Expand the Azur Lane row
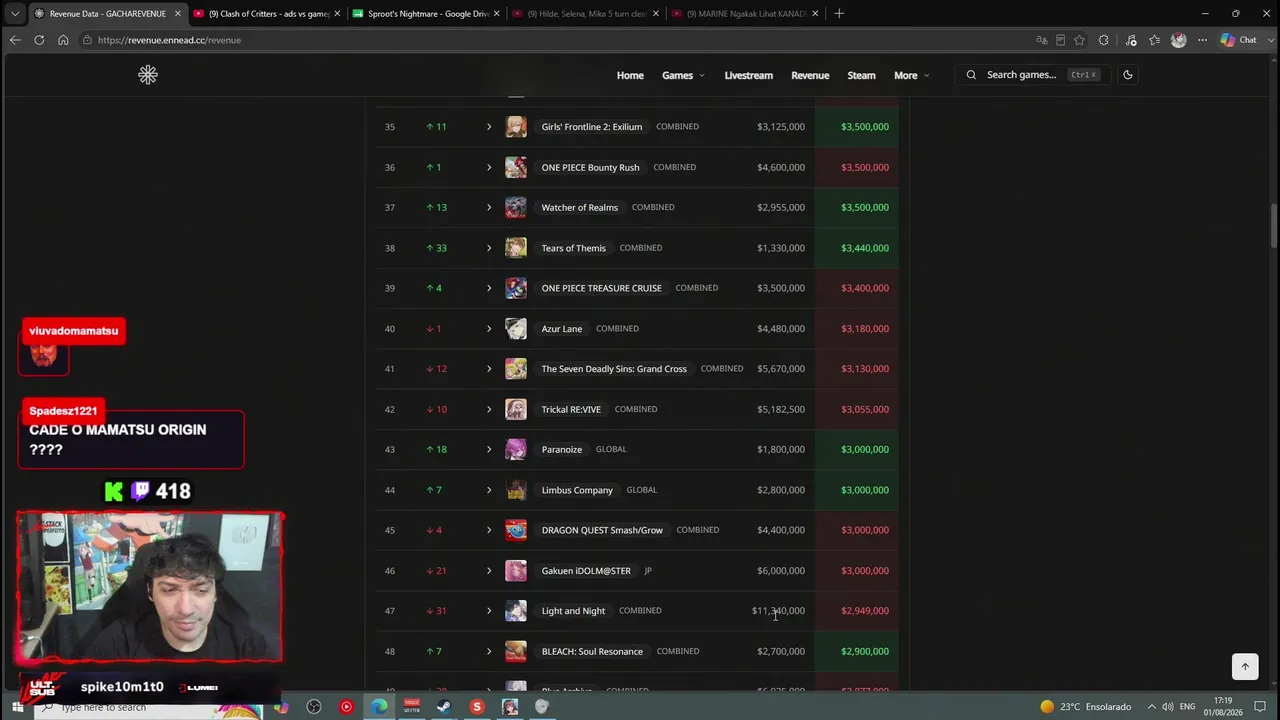Screen dimensions: 1280x720 point(489,328)
